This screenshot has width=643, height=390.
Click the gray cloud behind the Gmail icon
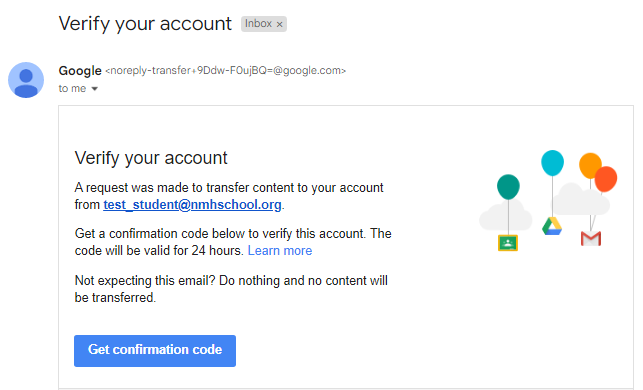coord(580,201)
